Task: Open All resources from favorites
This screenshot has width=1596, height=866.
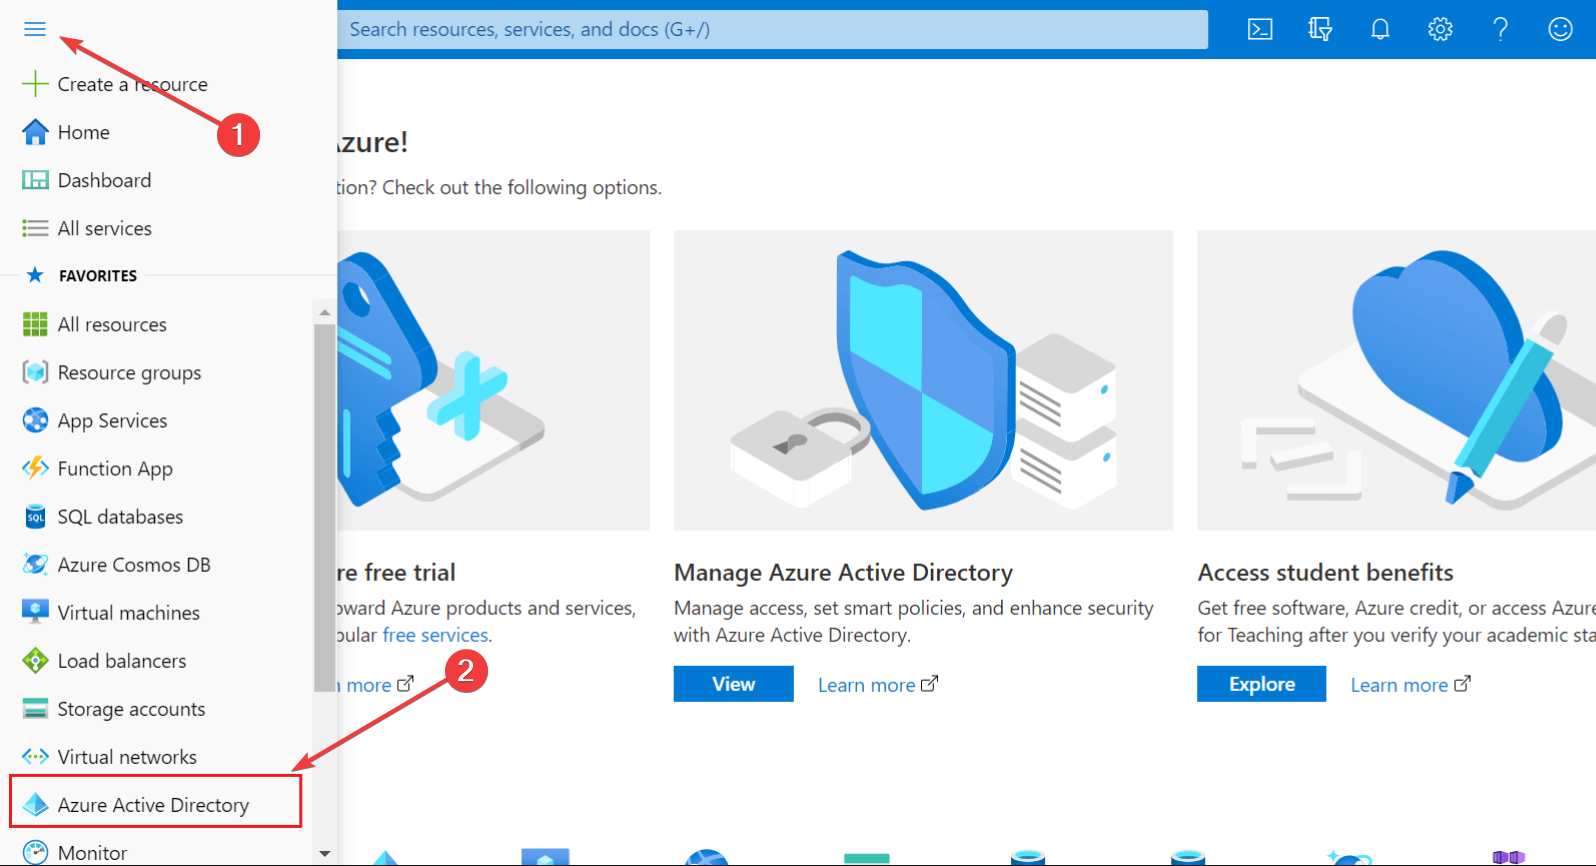Action: click(112, 325)
